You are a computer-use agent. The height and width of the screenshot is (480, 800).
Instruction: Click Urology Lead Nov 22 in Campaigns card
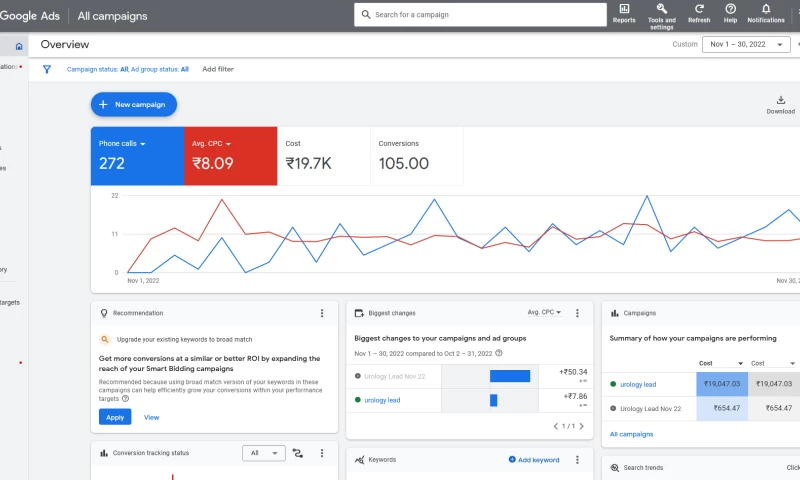pyautogui.click(x=651, y=409)
